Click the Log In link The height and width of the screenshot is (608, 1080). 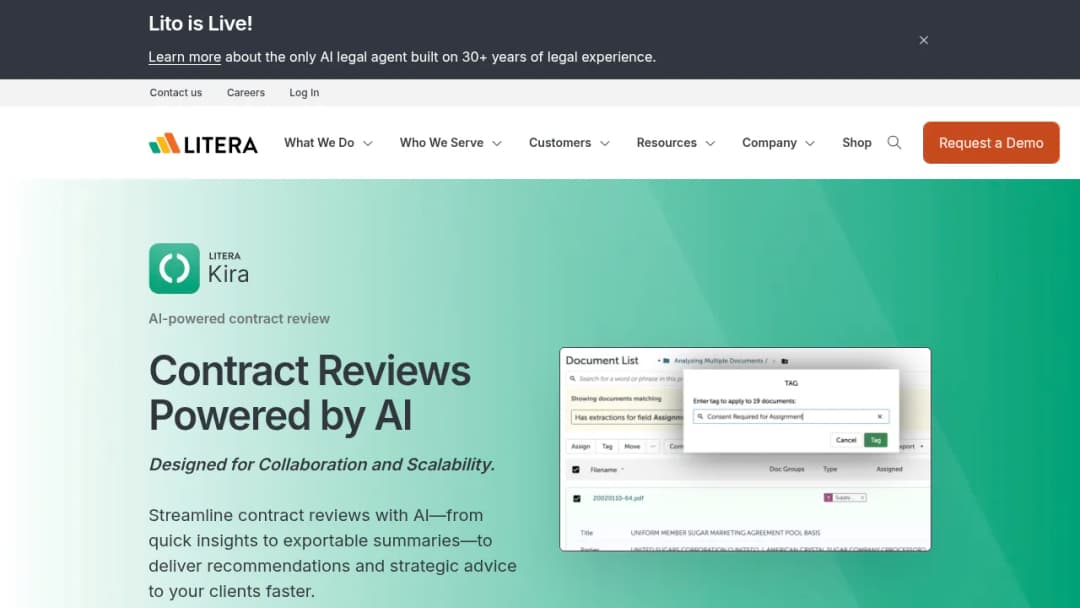click(304, 92)
